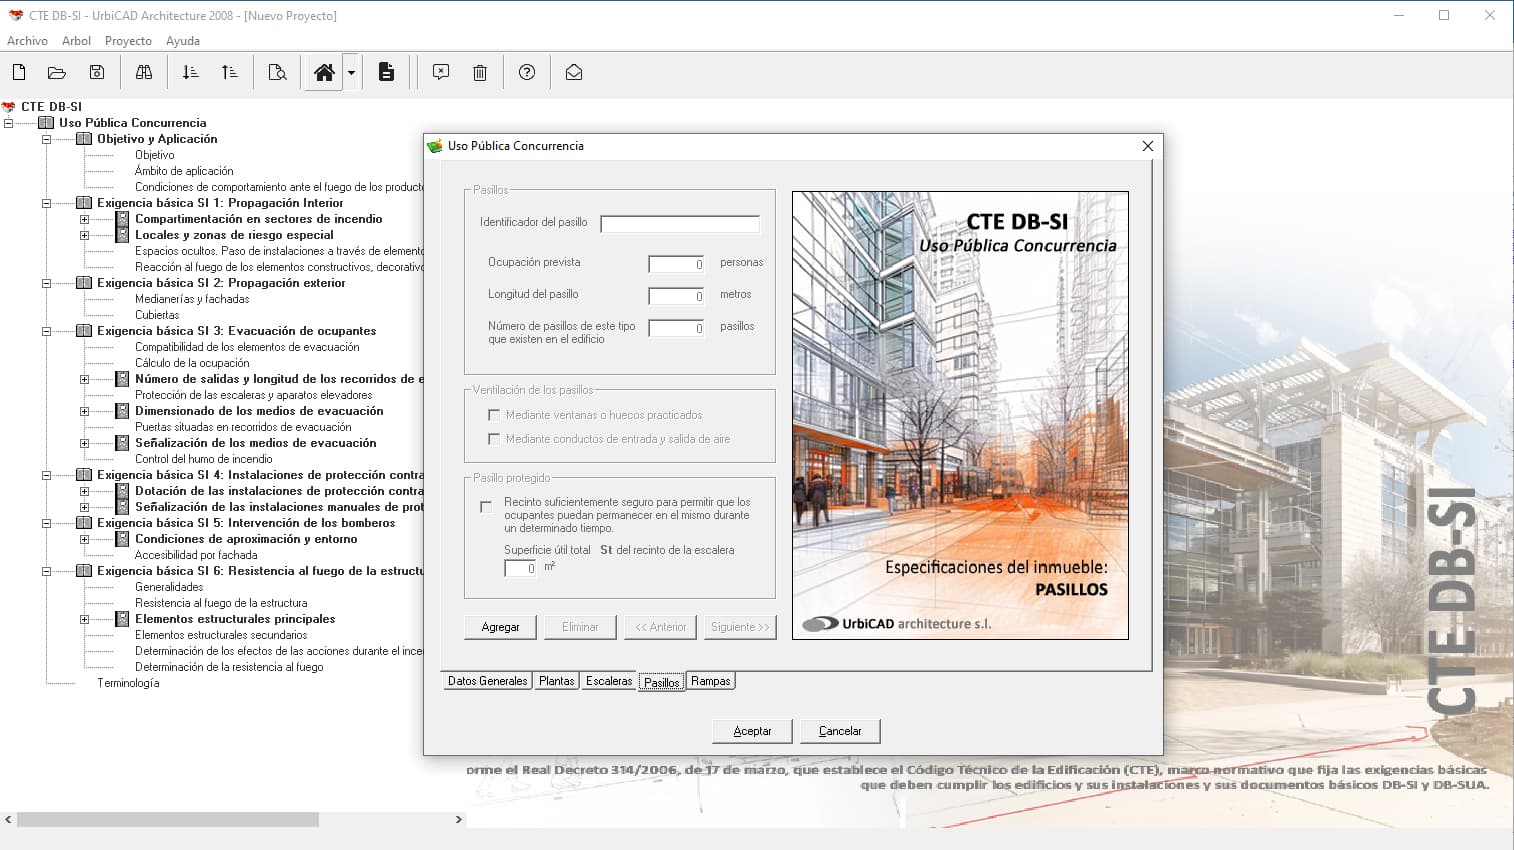Open the Arbol menu
Viewport: 1514px width, 850px height.
point(76,41)
